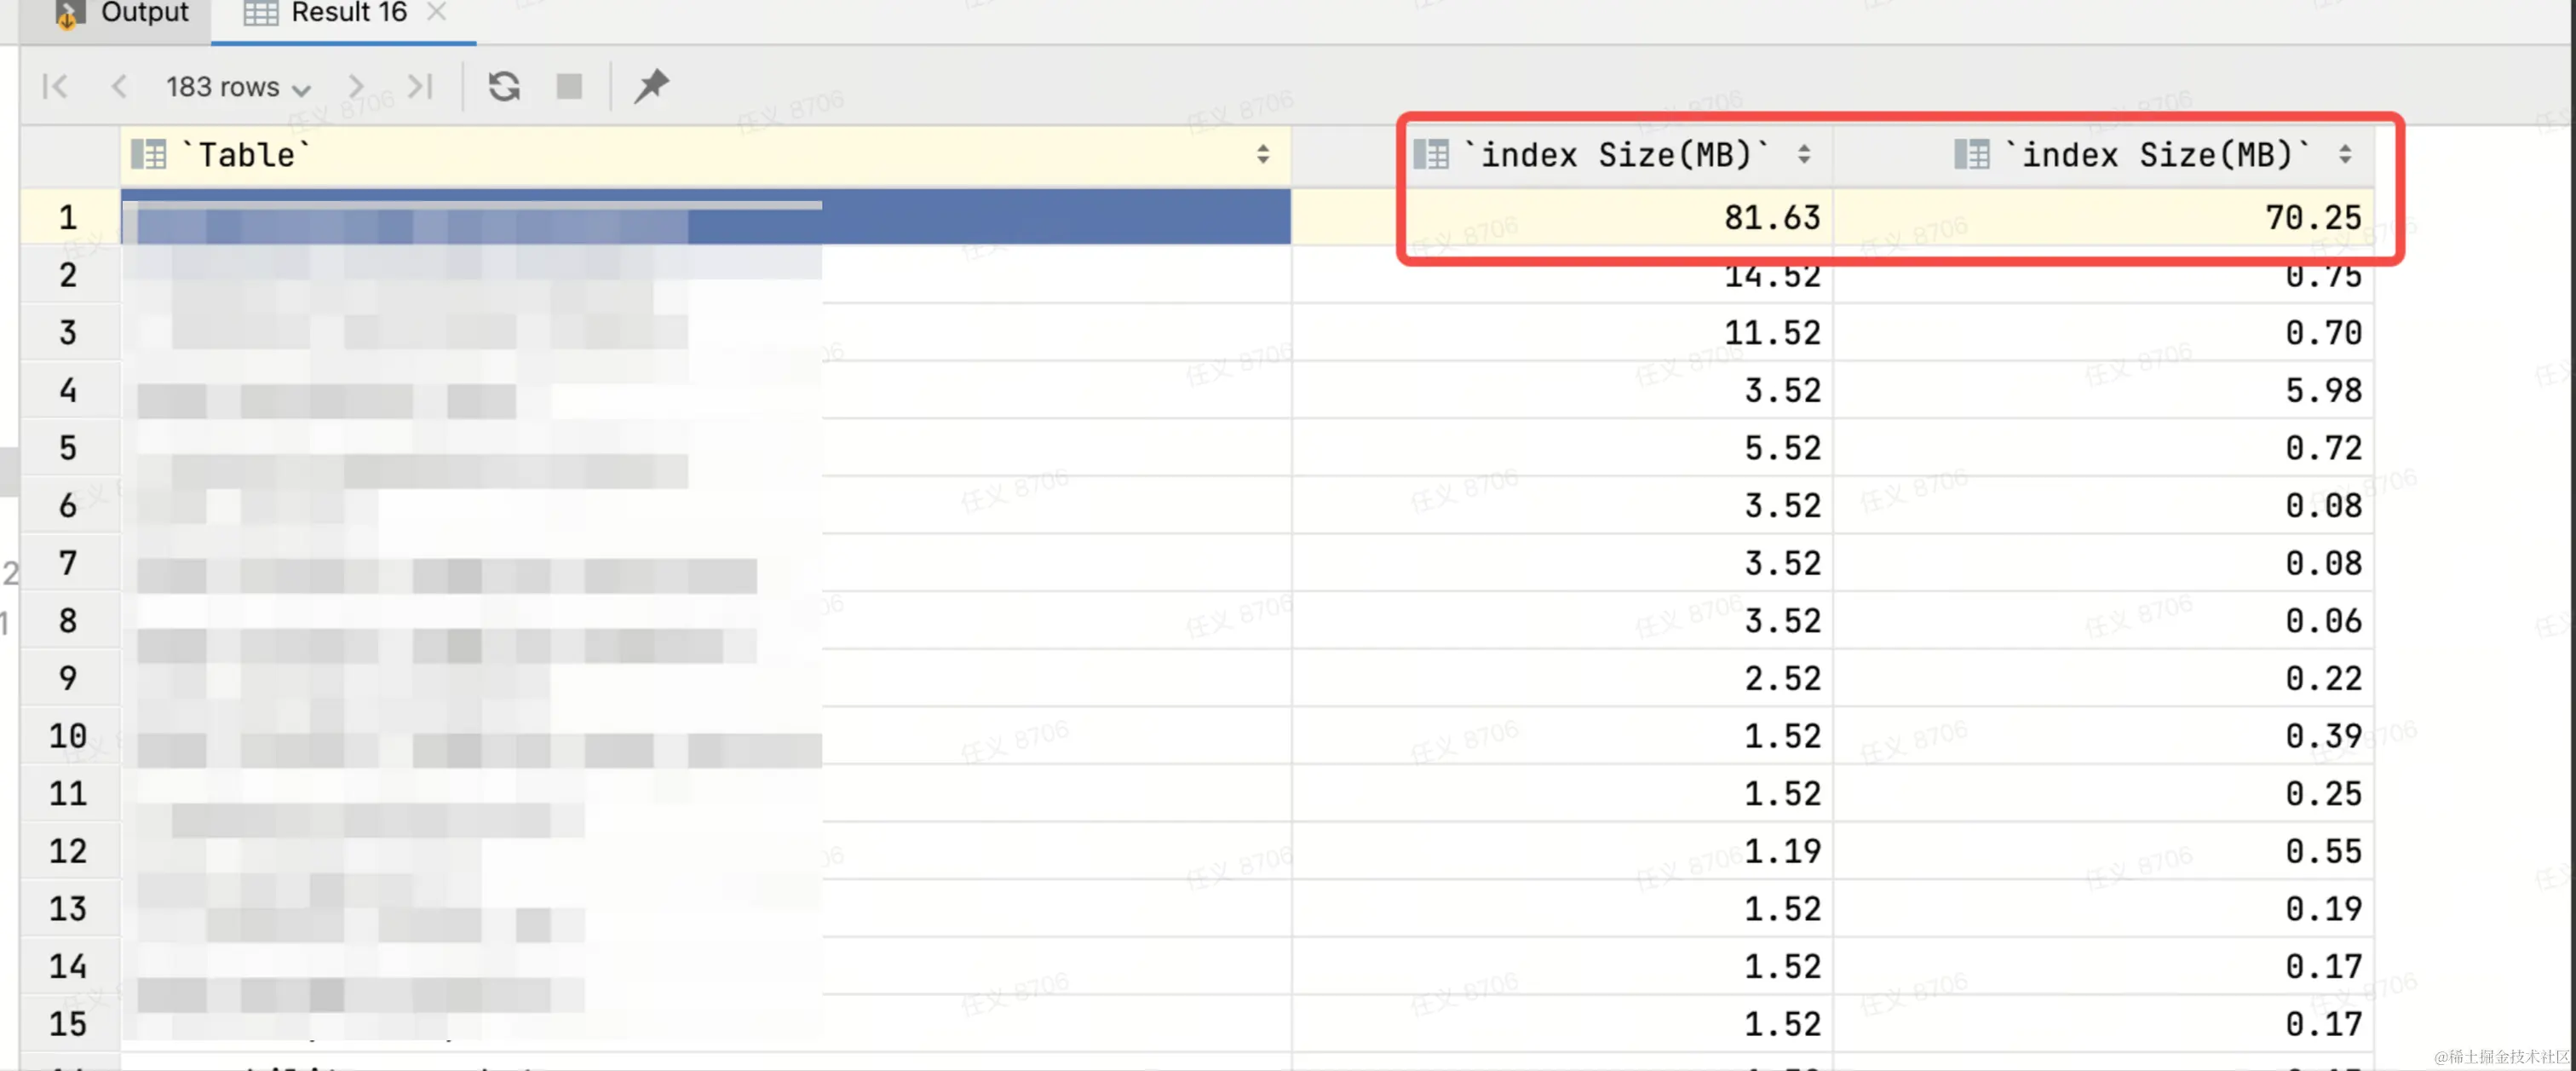Go to the next results page
This screenshot has width=2576, height=1071.
click(356, 87)
